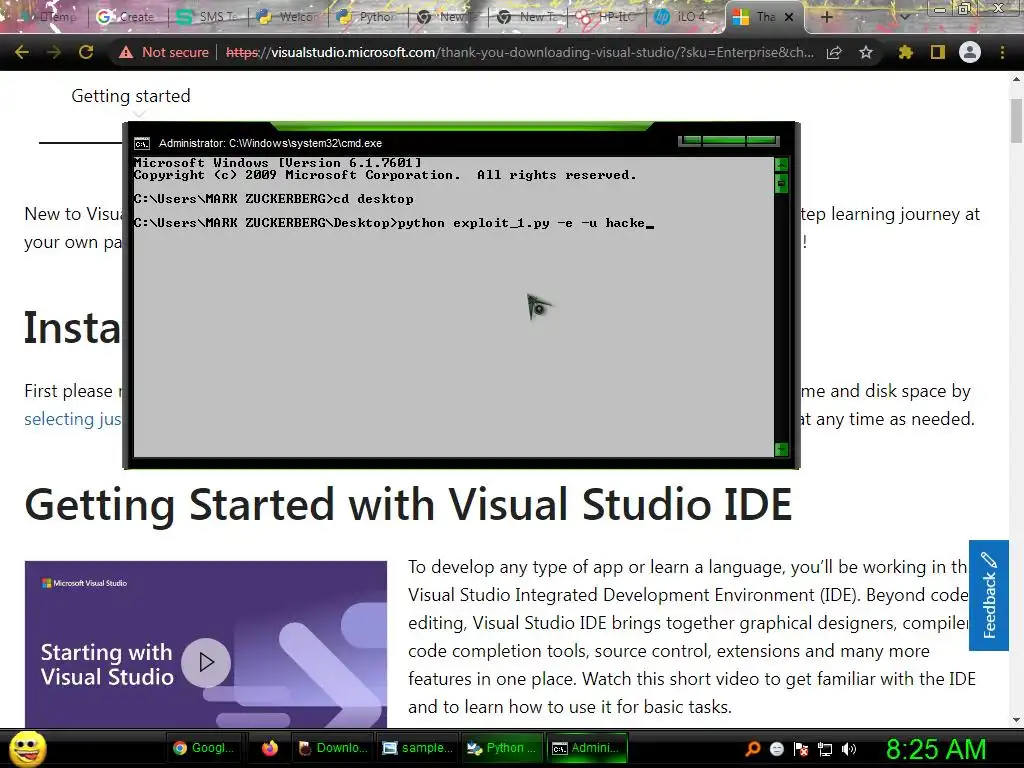The image size is (1024, 768).
Task: Switch to the Welcome Python tab
Action: click(x=287, y=17)
